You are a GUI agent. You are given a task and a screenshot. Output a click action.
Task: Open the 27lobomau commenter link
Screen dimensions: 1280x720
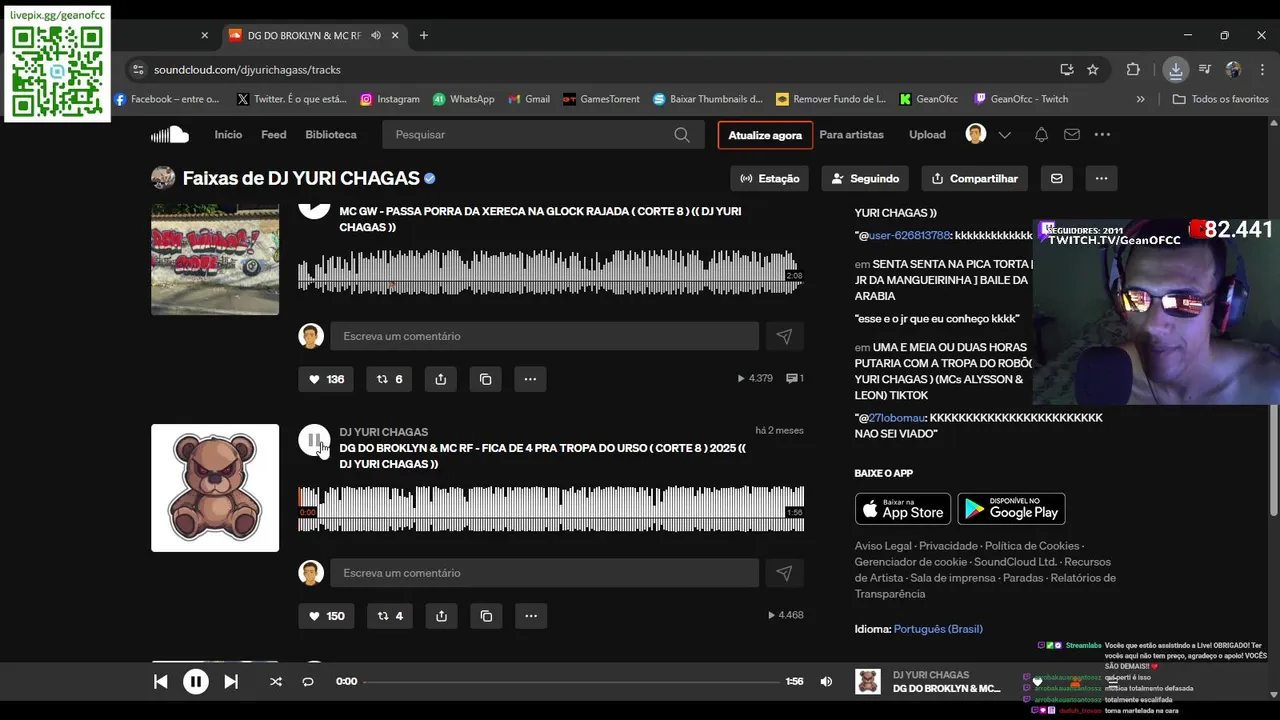pos(897,418)
